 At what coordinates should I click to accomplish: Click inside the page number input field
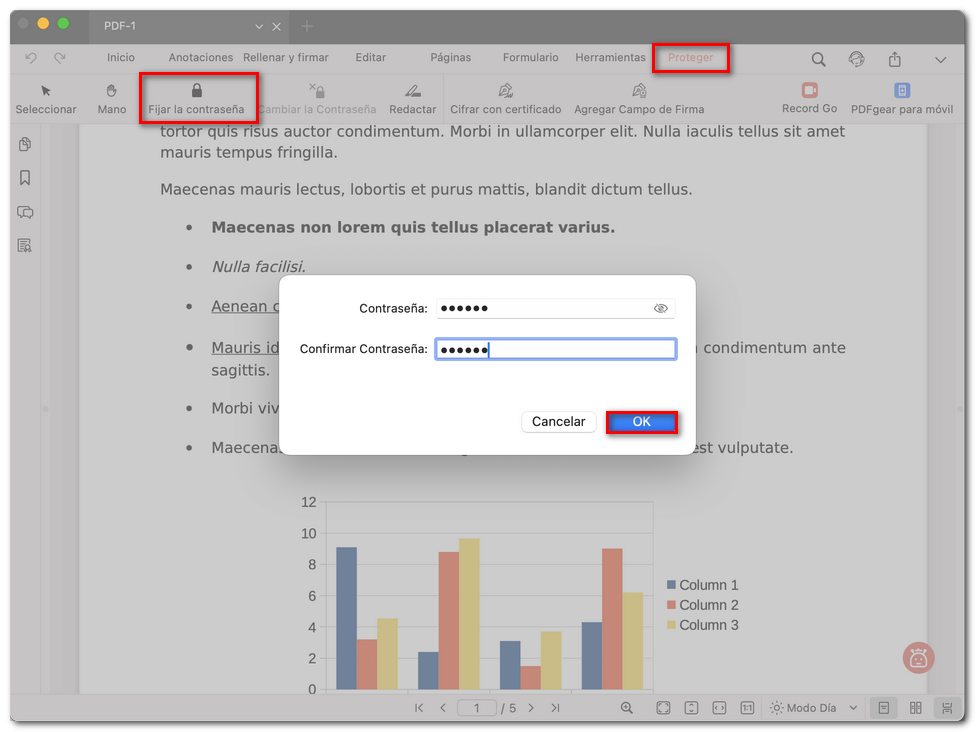click(x=477, y=707)
